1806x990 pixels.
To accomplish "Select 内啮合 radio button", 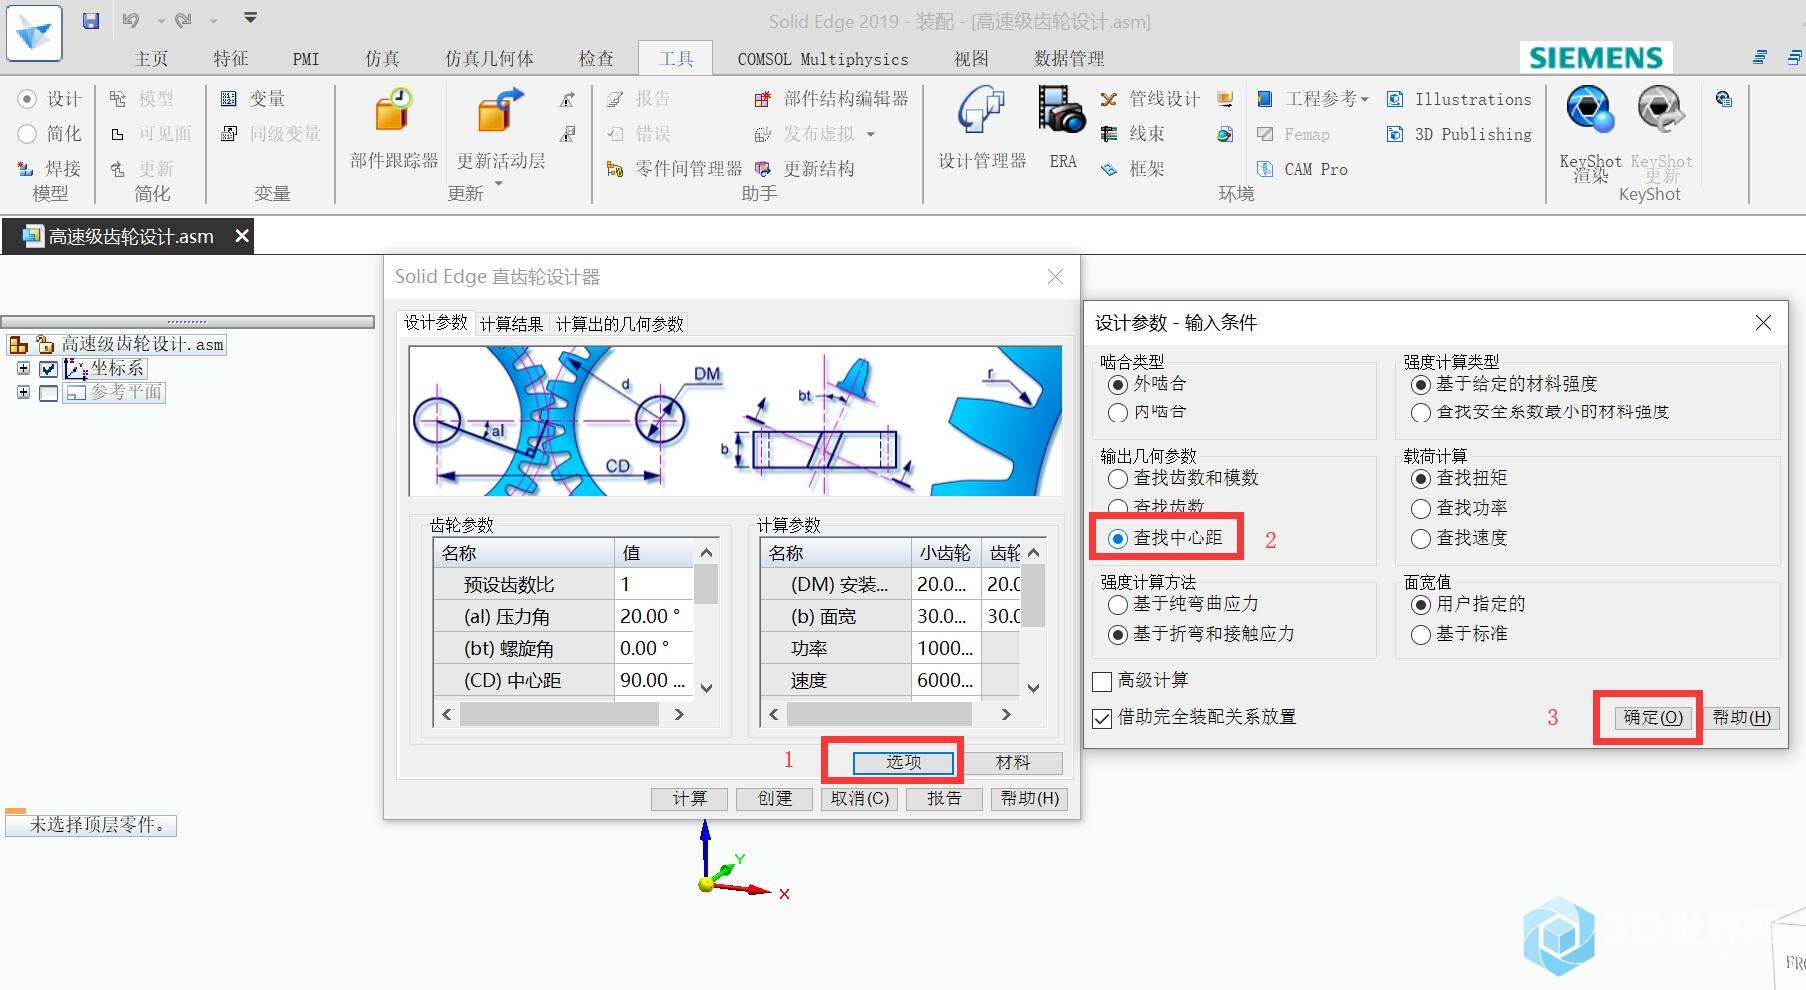I will pyautogui.click(x=1118, y=412).
